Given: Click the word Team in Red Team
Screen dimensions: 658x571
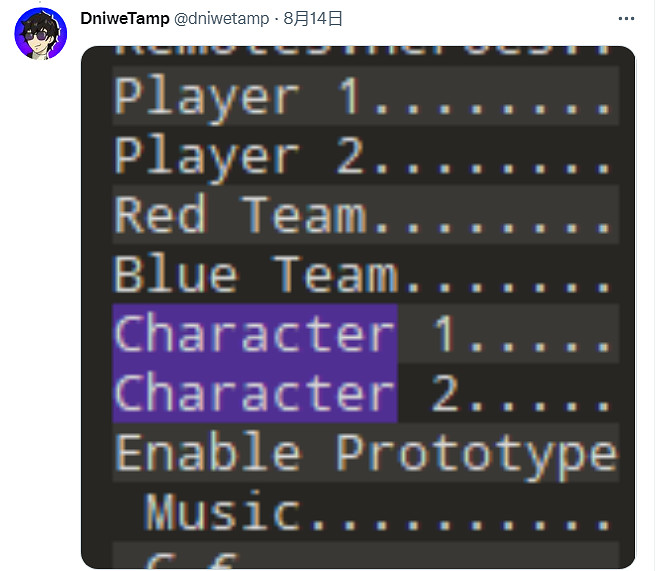Looking at the screenshot, I should coord(303,216).
